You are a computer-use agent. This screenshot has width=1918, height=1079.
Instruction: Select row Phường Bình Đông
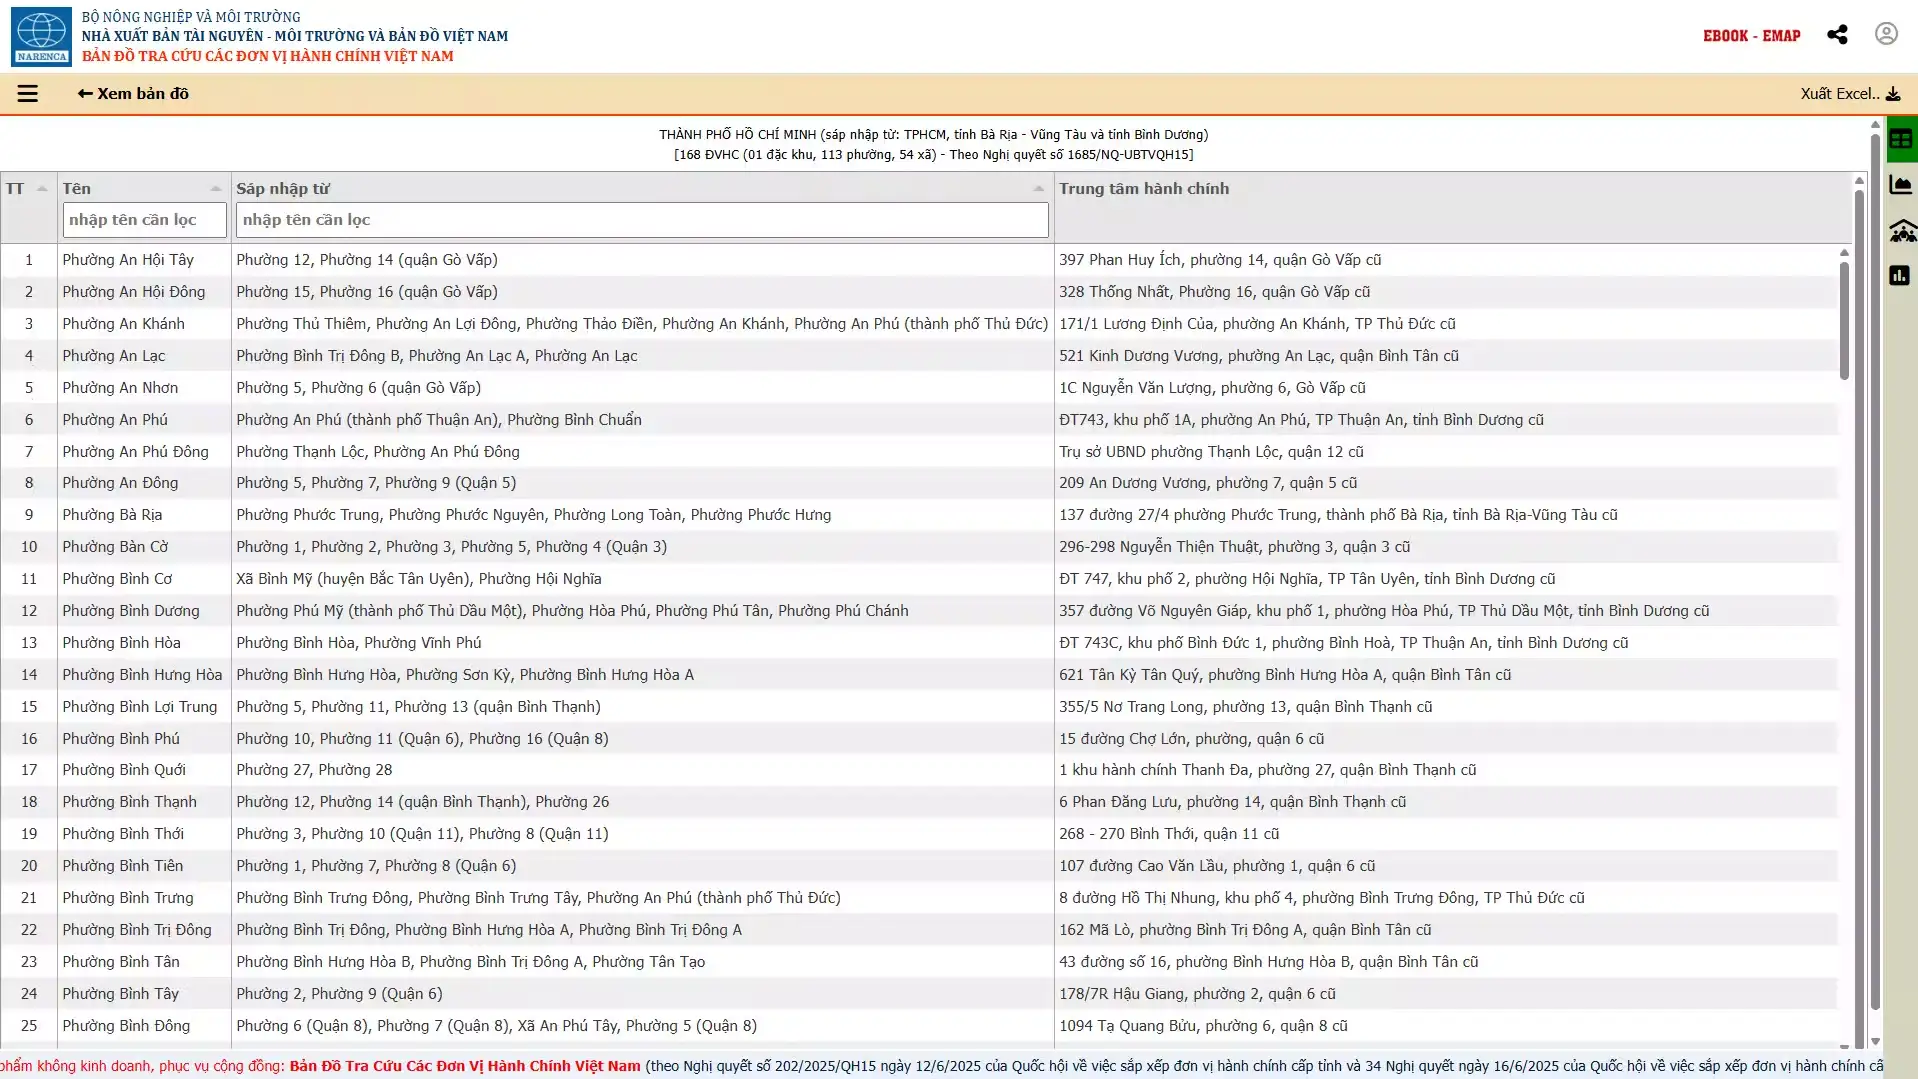coord(919,1026)
